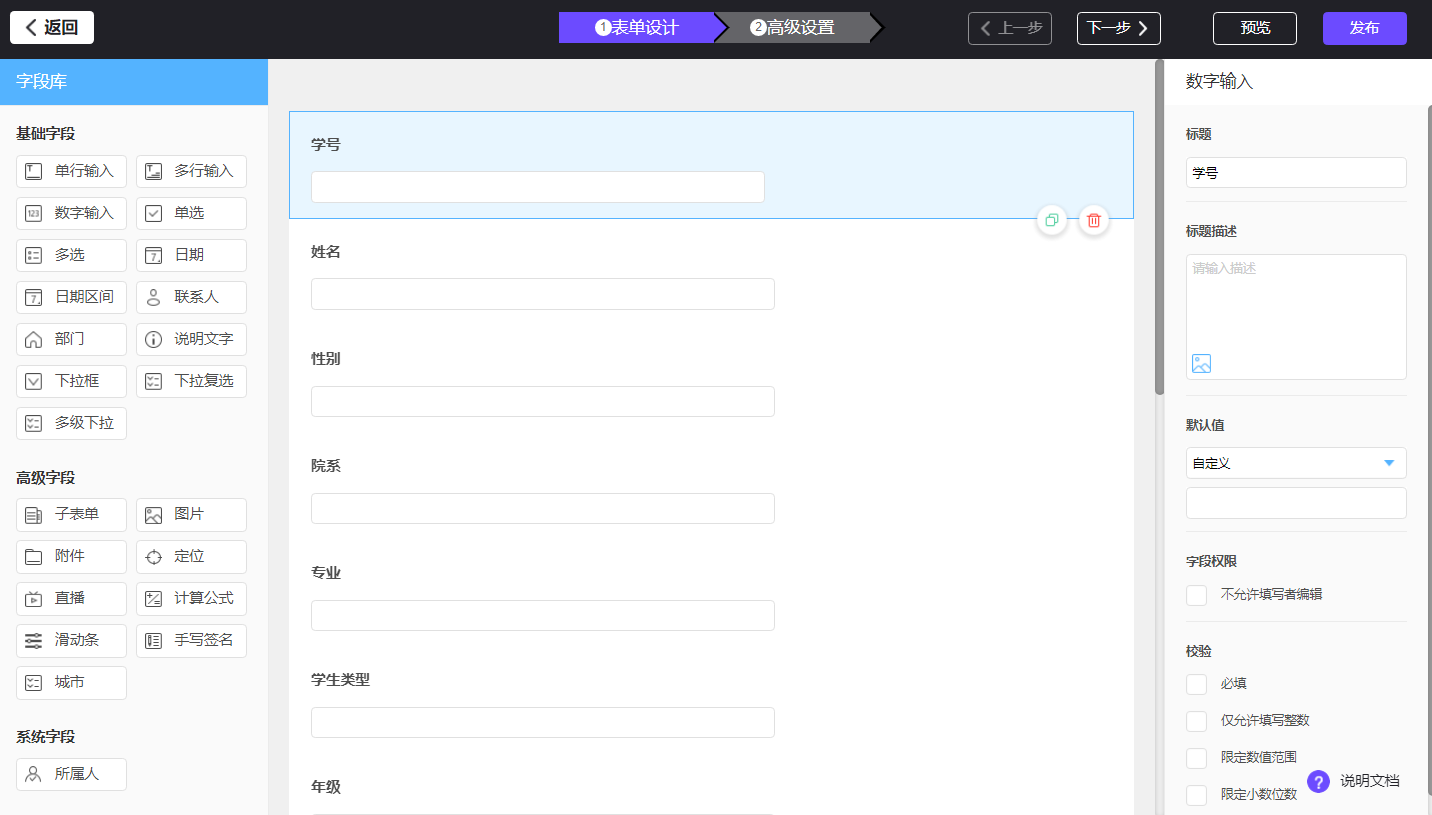Add a 所属人 system field
Viewport: 1432px width, 815px height.
click(72, 774)
